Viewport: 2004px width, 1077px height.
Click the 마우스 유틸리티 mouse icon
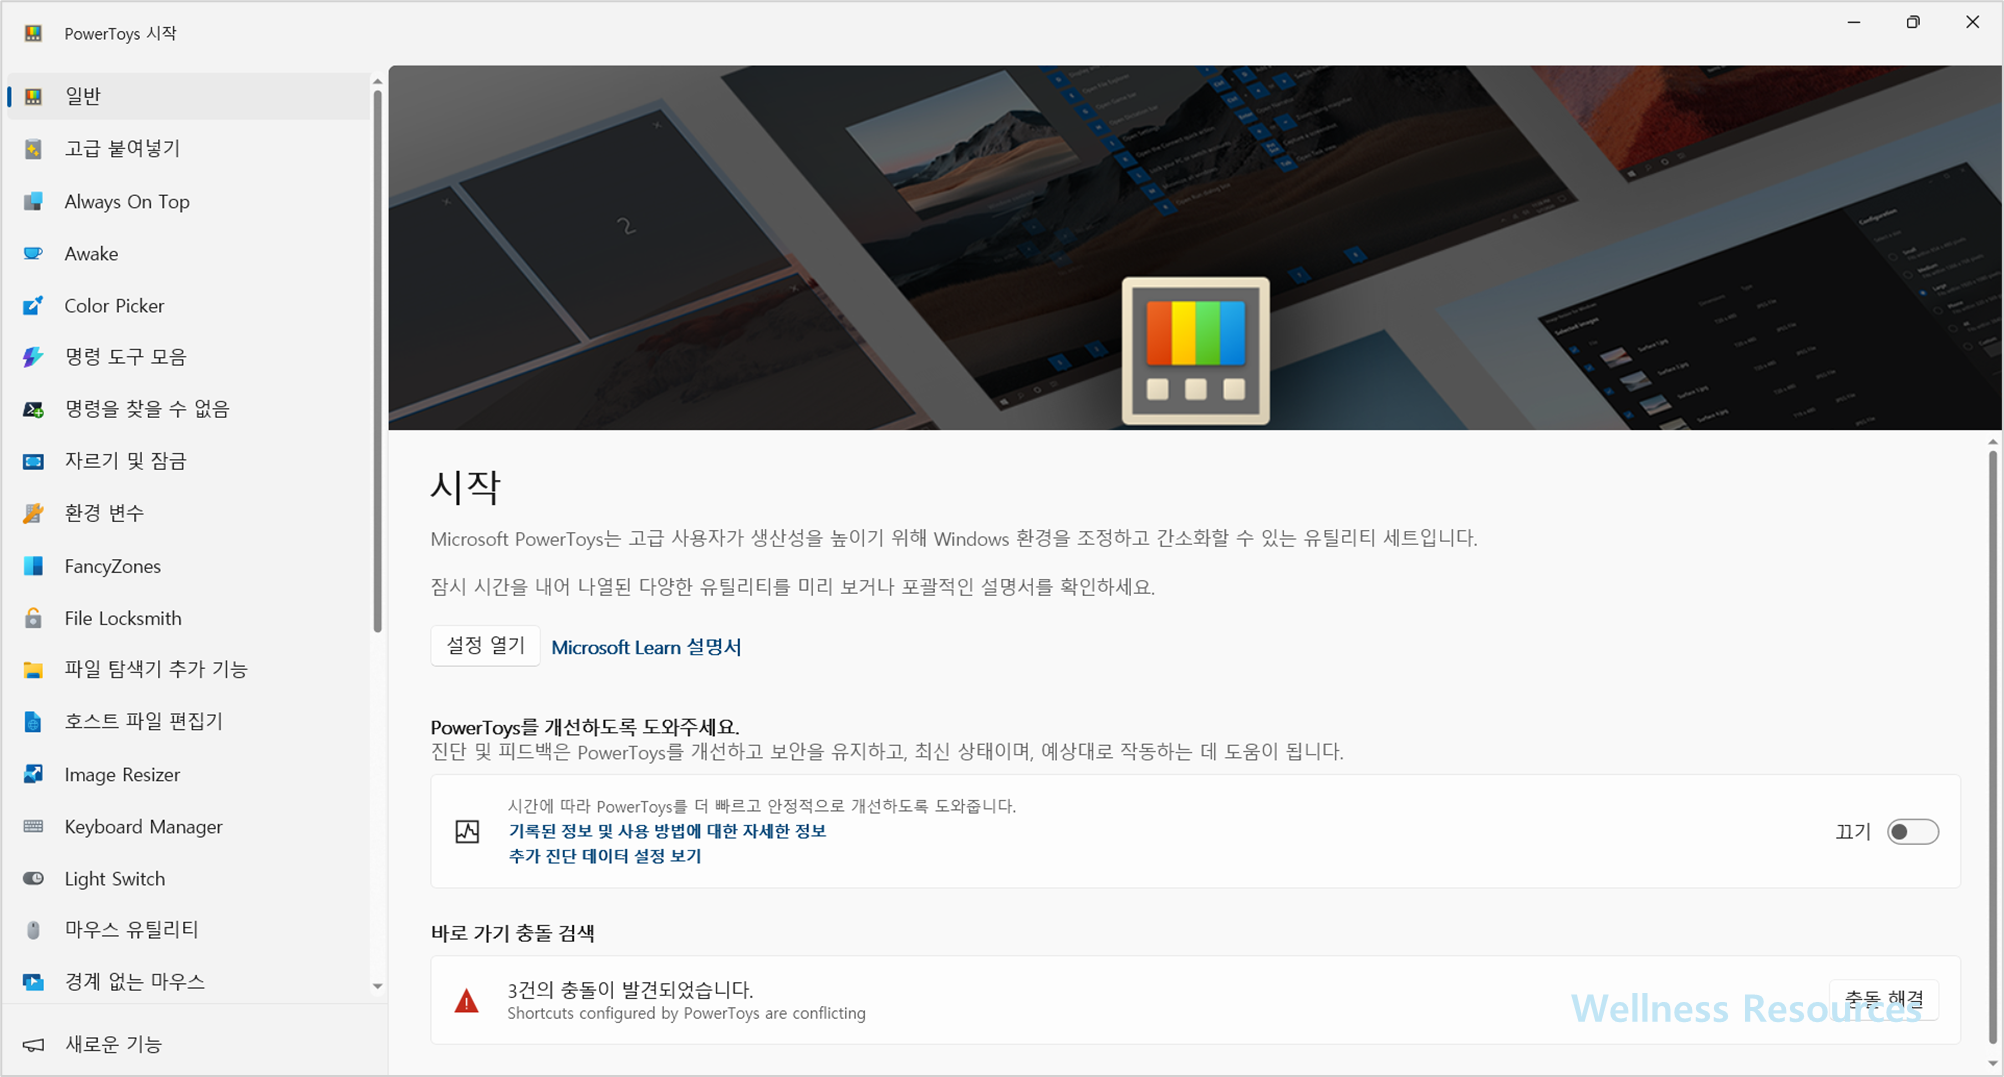tap(33, 930)
